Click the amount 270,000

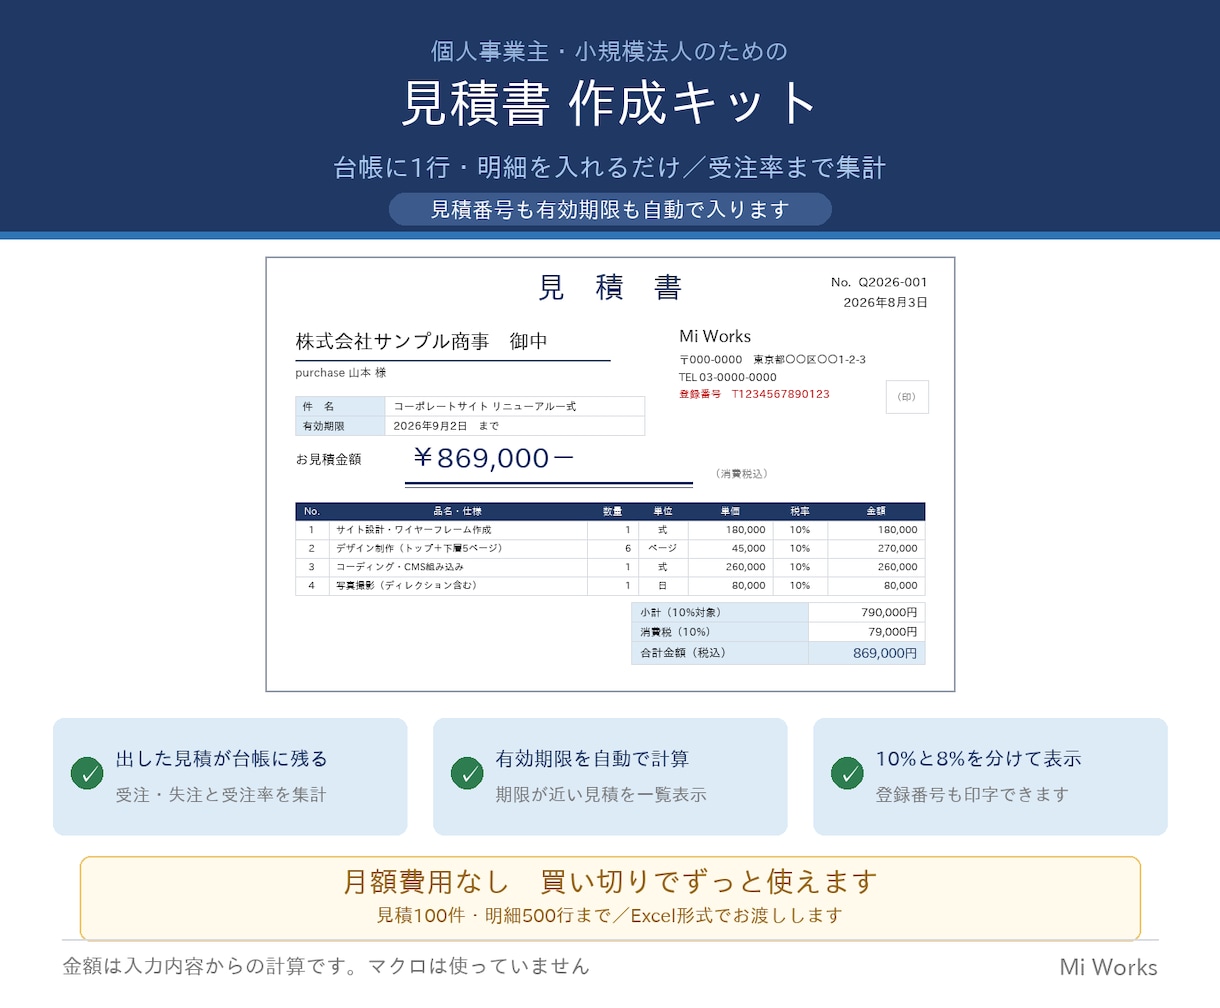point(876,548)
